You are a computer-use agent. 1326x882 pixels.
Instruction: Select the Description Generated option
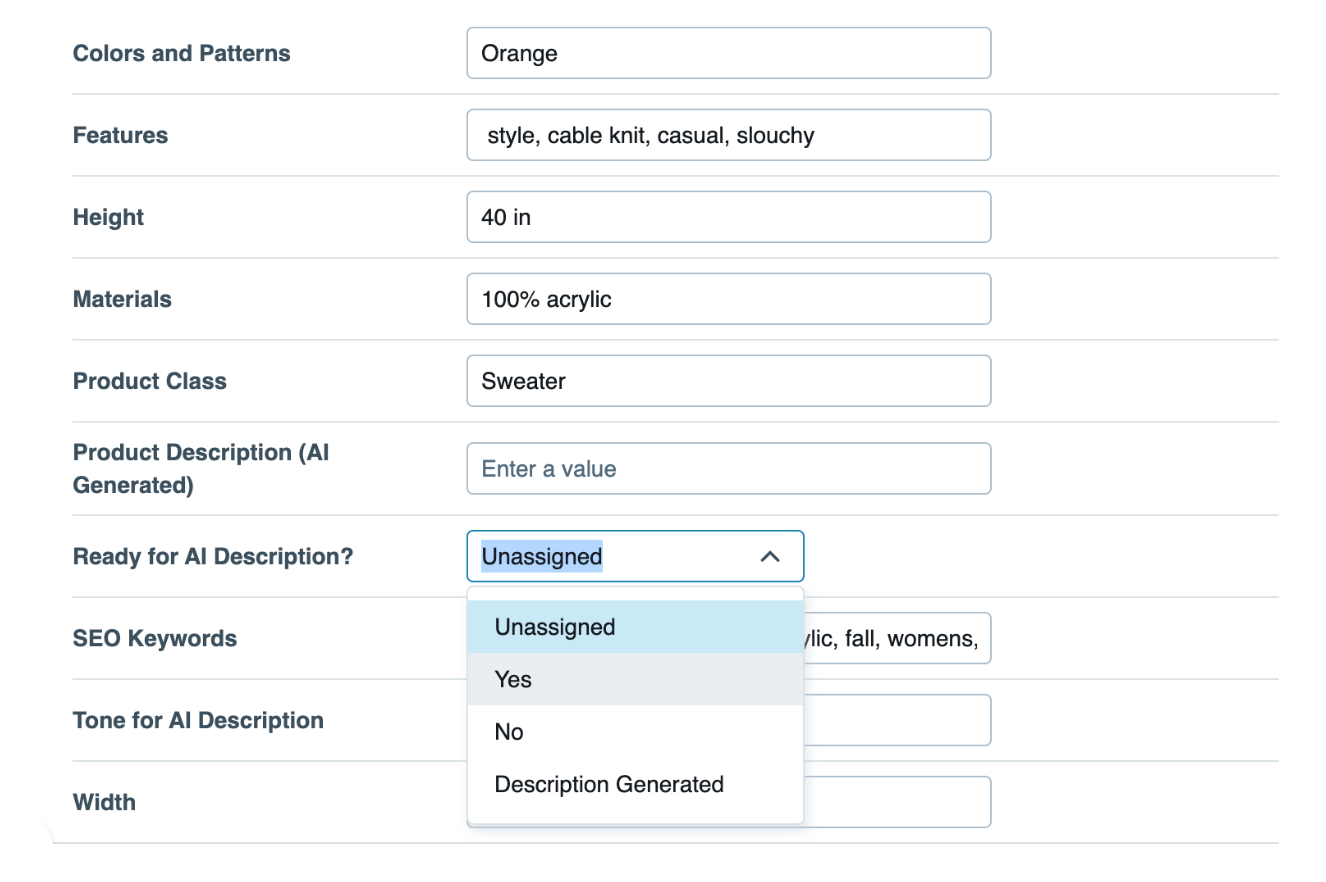click(x=635, y=784)
